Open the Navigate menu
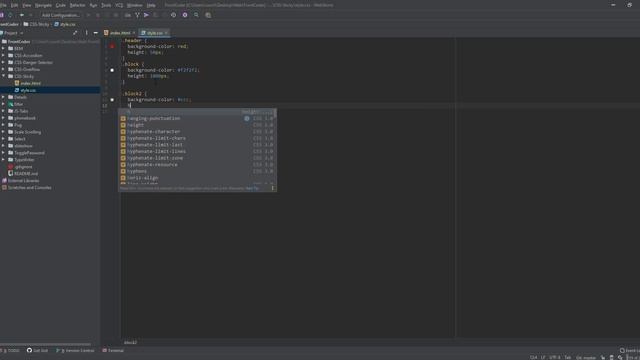The width and height of the screenshot is (640, 360). [x=43, y=5]
